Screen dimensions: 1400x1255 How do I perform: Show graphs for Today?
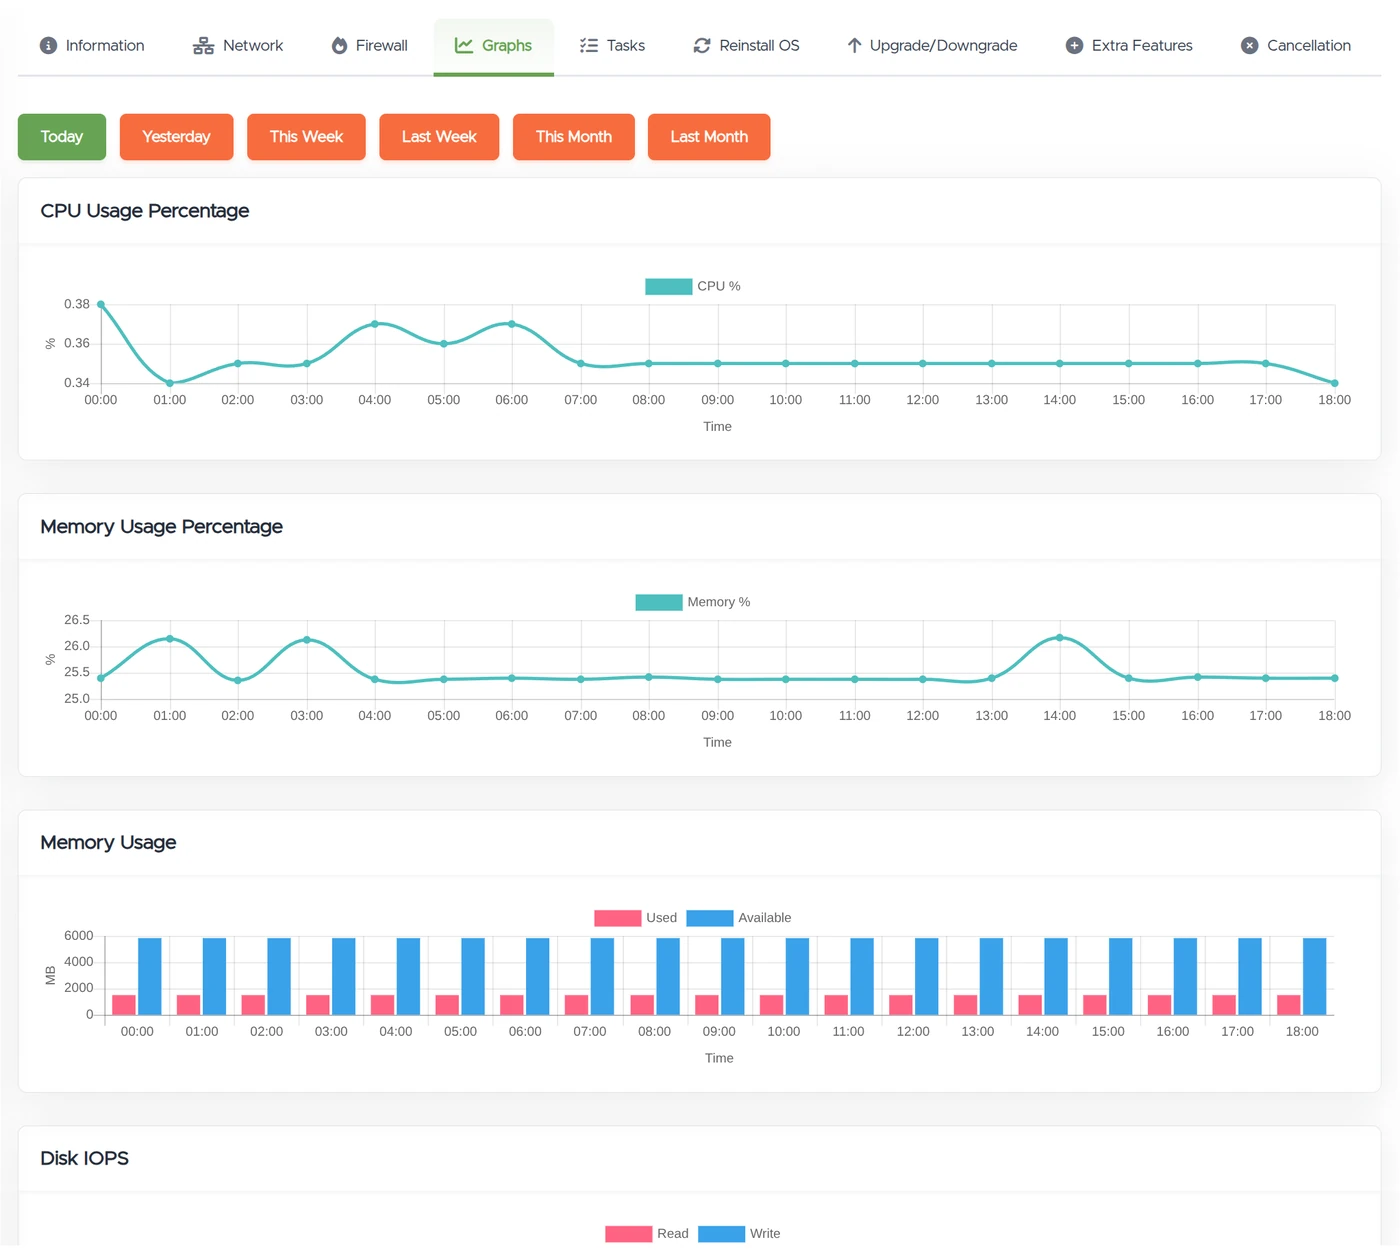pos(62,137)
